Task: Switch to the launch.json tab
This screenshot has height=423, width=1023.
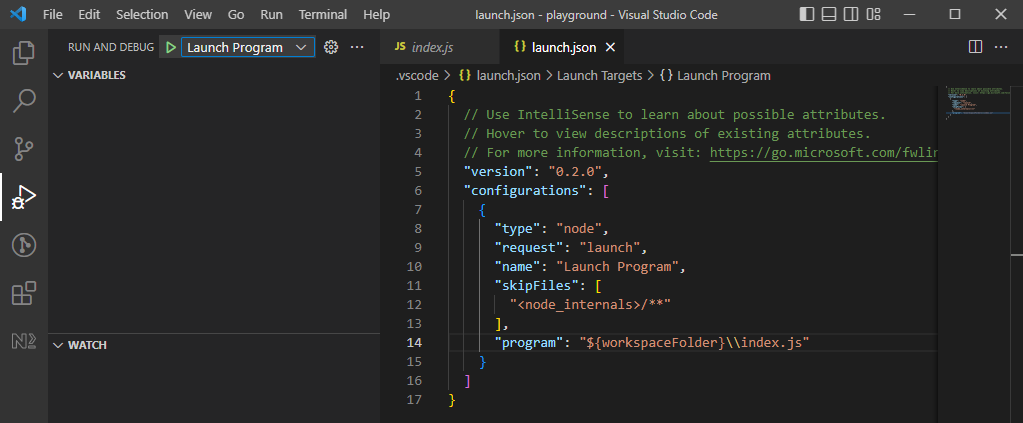Action: point(562,48)
